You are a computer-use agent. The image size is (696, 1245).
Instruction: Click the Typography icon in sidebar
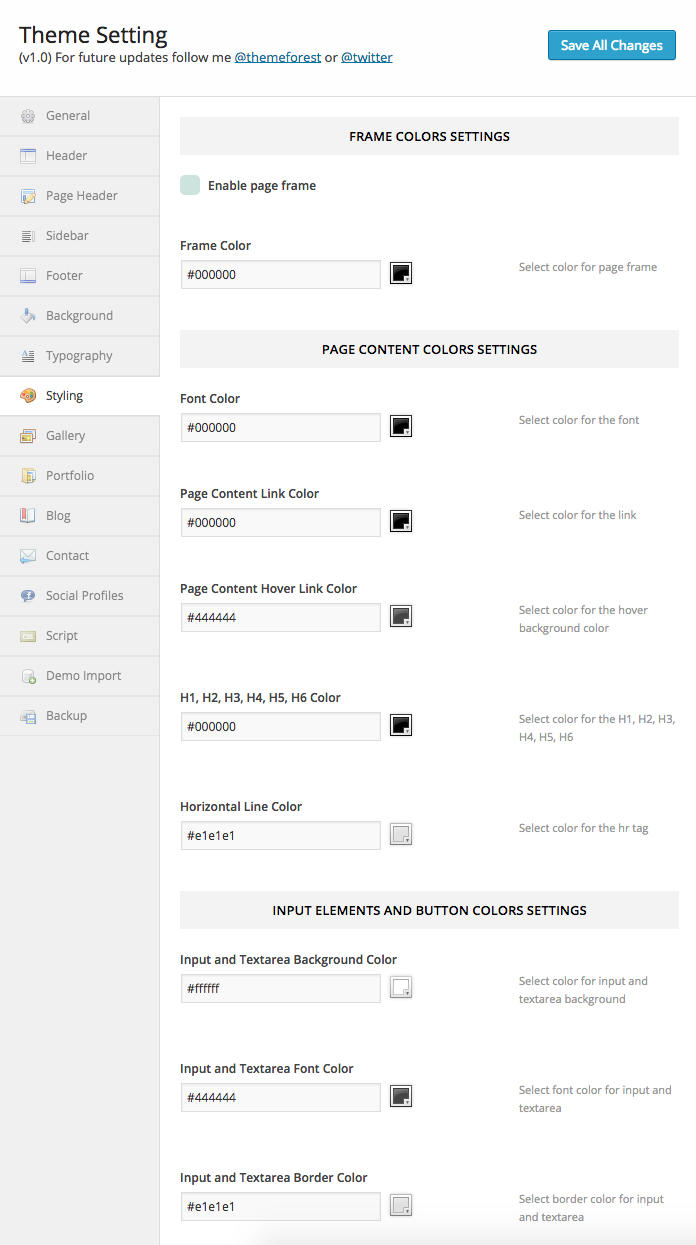pyautogui.click(x=28, y=356)
